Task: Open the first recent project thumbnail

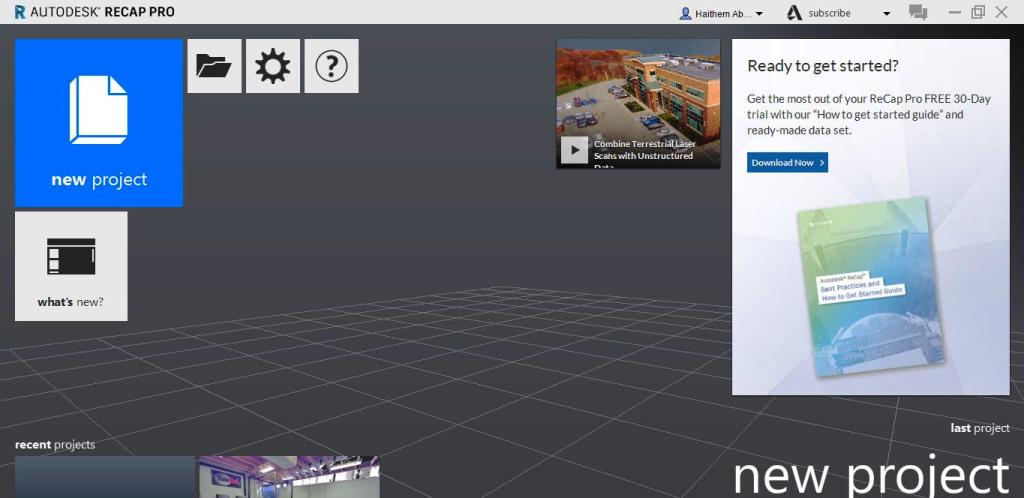Action: (105, 477)
